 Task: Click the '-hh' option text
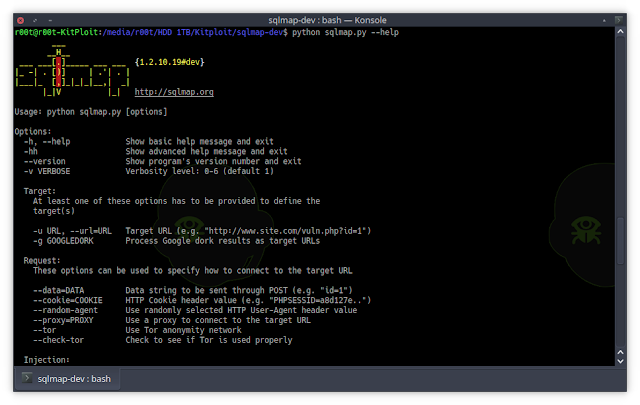tap(31, 151)
